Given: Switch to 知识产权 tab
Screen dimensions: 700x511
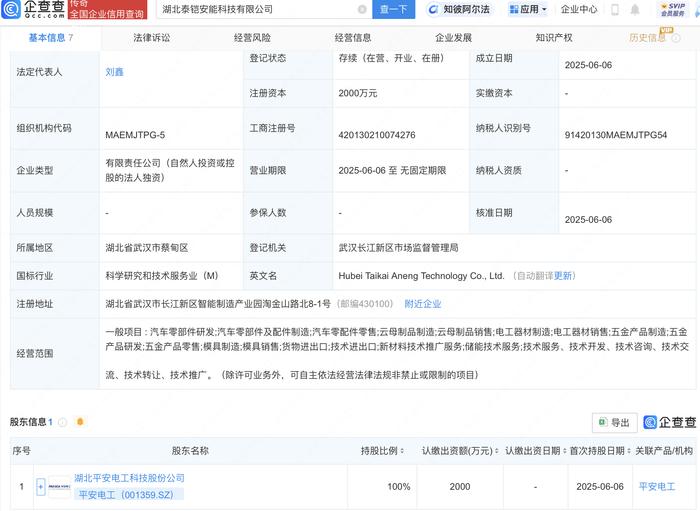Looking at the screenshot, I should click(x=554, y=38).
